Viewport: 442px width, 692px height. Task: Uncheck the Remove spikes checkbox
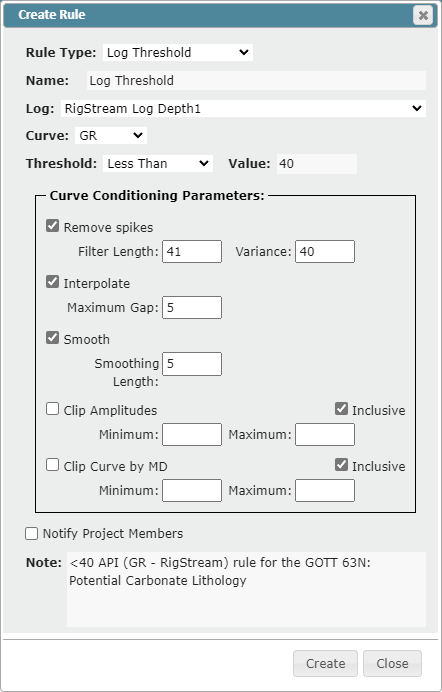point(52,226)
